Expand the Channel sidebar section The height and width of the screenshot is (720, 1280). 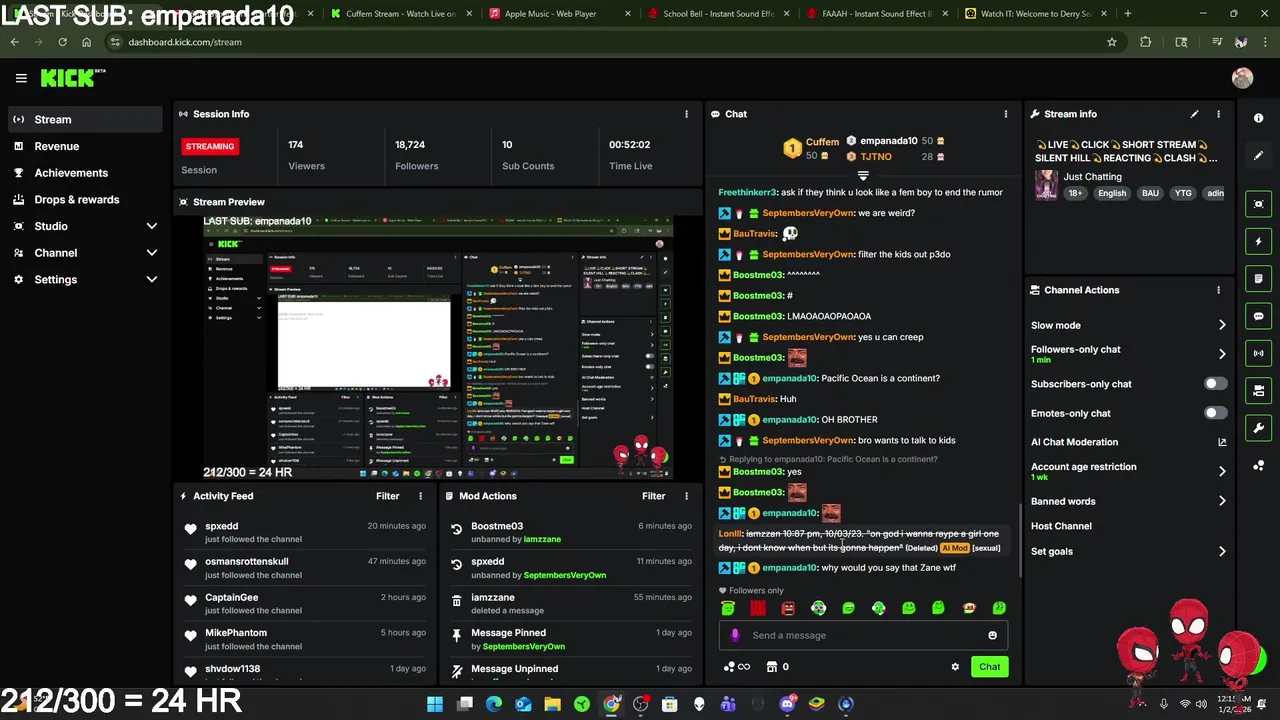click(151, 253)
